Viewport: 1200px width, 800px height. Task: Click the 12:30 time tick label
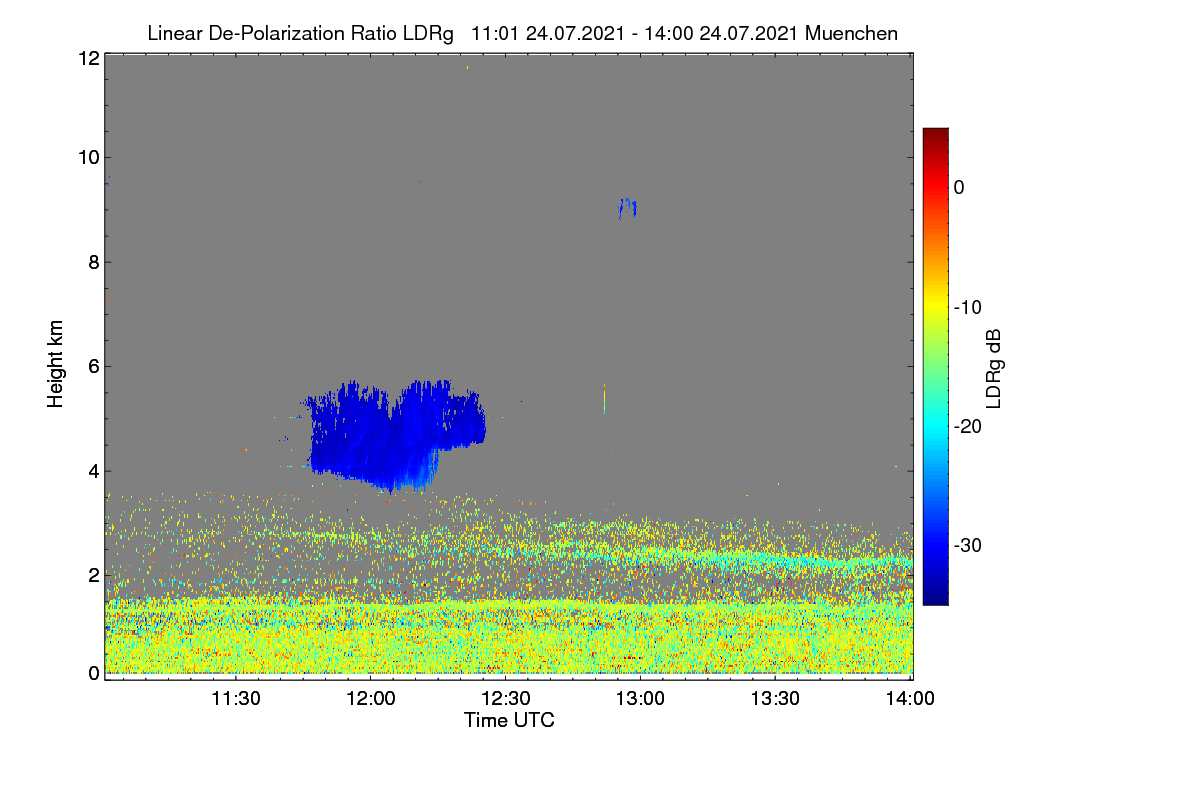click(505, 699)
